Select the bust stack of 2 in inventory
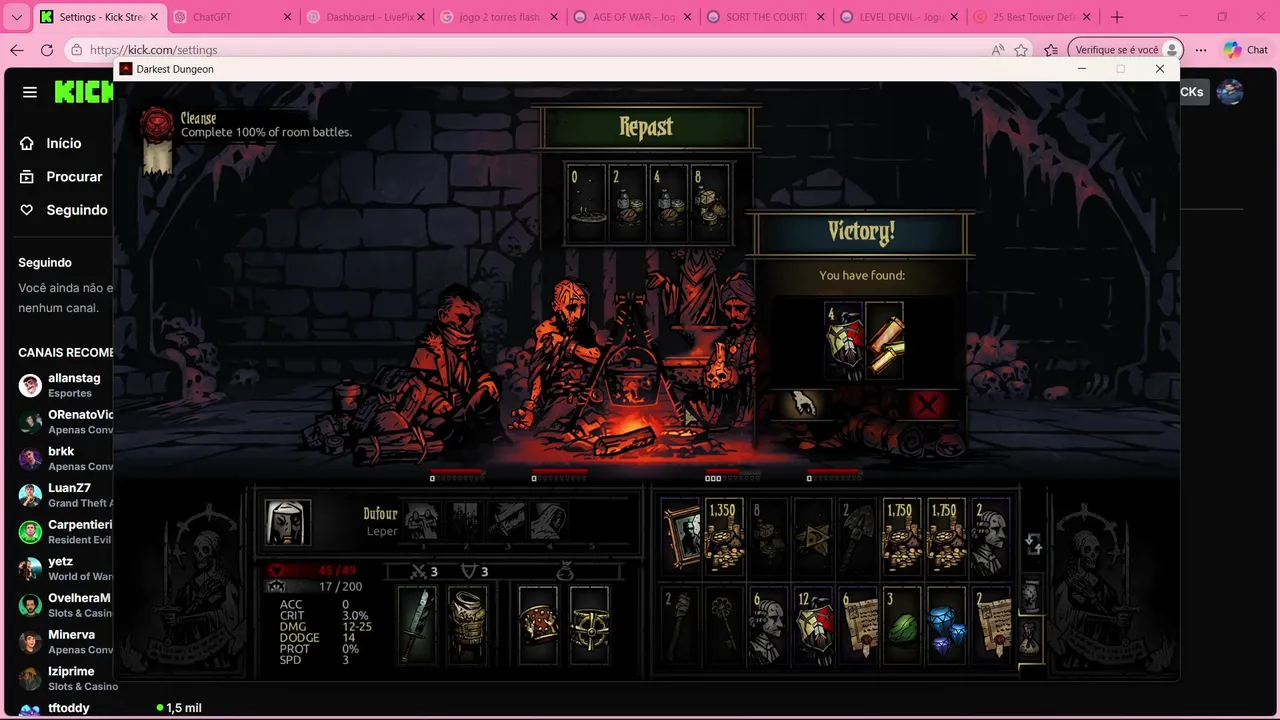1280x720 pixels. (x=990, y=537)
